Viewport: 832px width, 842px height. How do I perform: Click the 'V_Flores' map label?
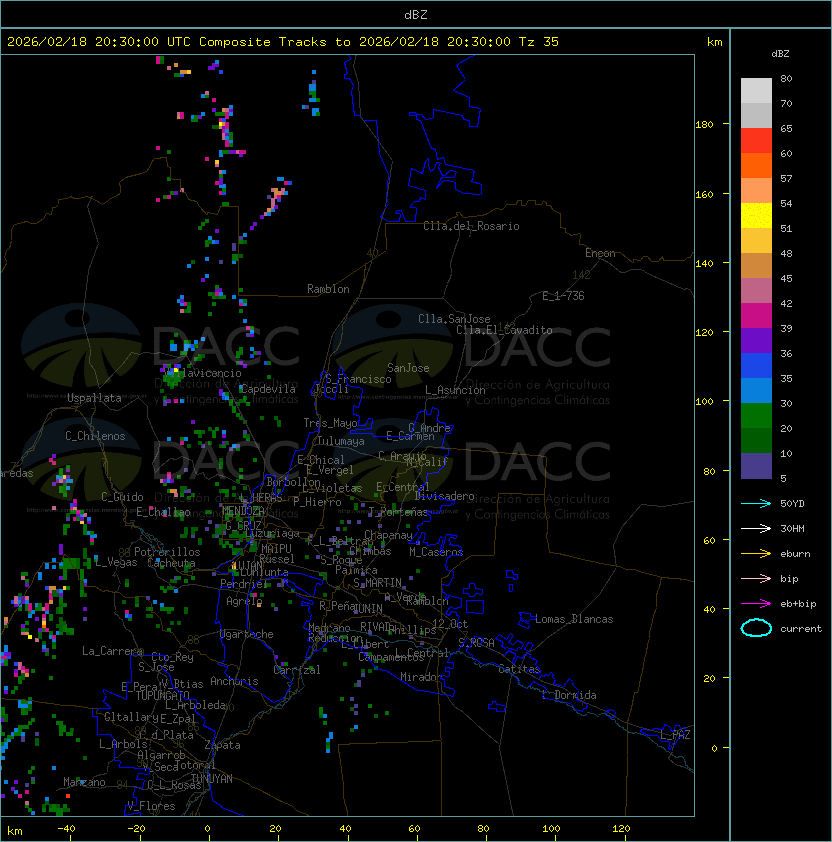pos(151,806)
